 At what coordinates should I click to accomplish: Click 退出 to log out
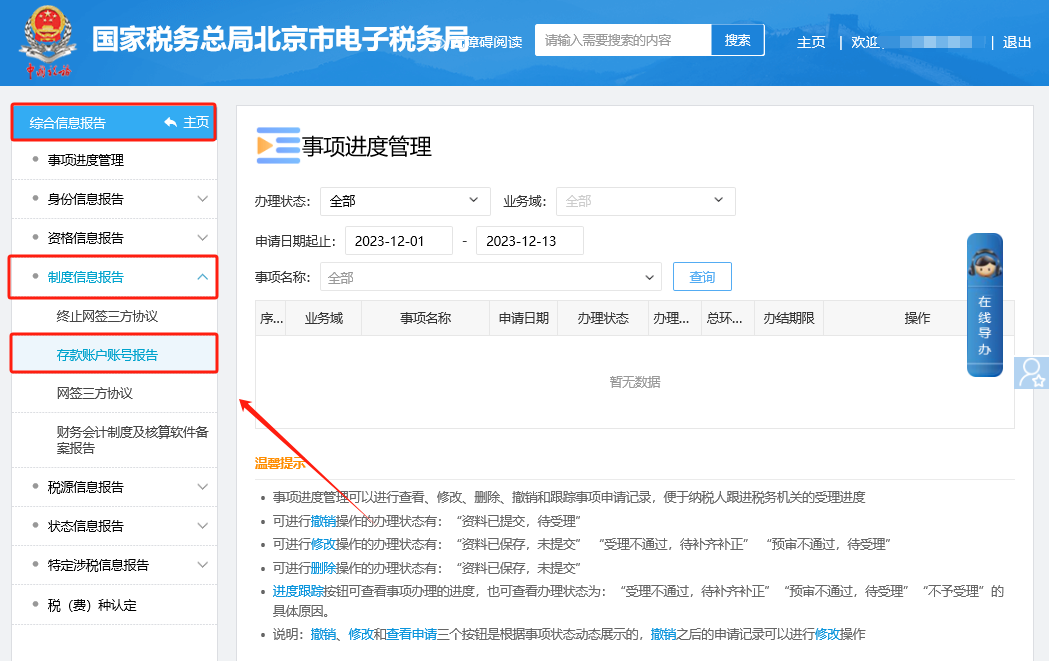click(x=1016, y=42)
